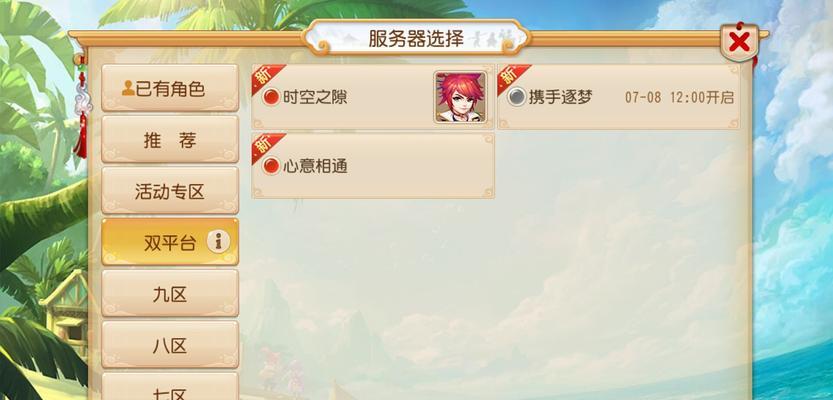Open the 活动专区 tab

[x=170, y=191]
